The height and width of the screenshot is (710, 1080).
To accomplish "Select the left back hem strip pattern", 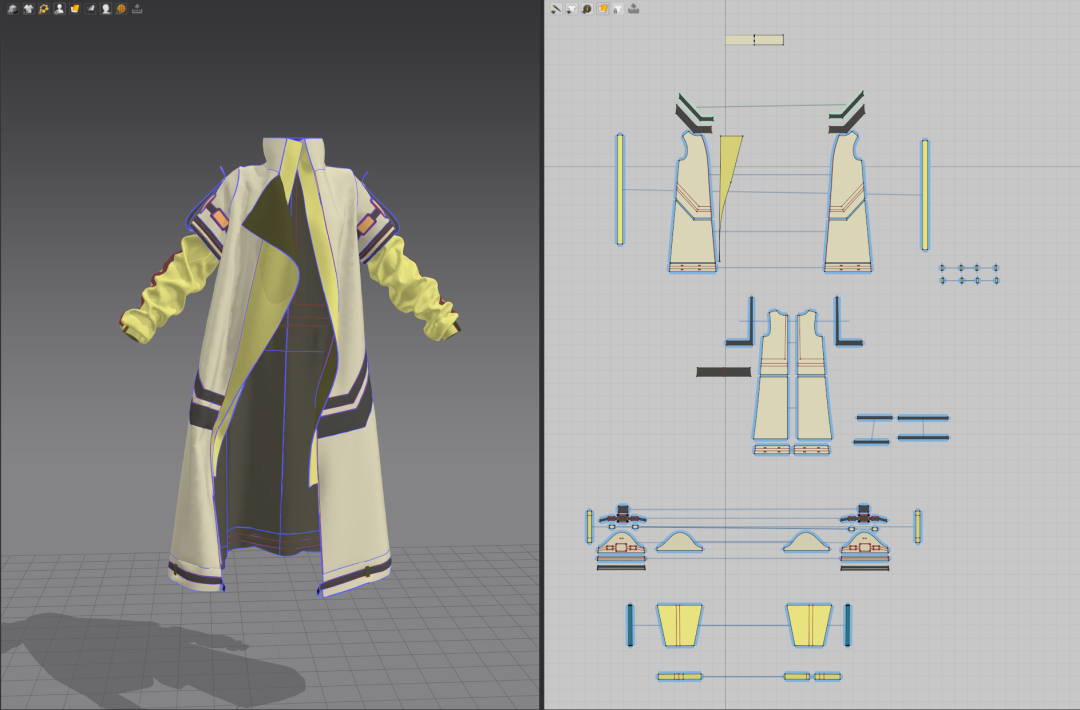I will pyautogui.click(x=772, y=450).
